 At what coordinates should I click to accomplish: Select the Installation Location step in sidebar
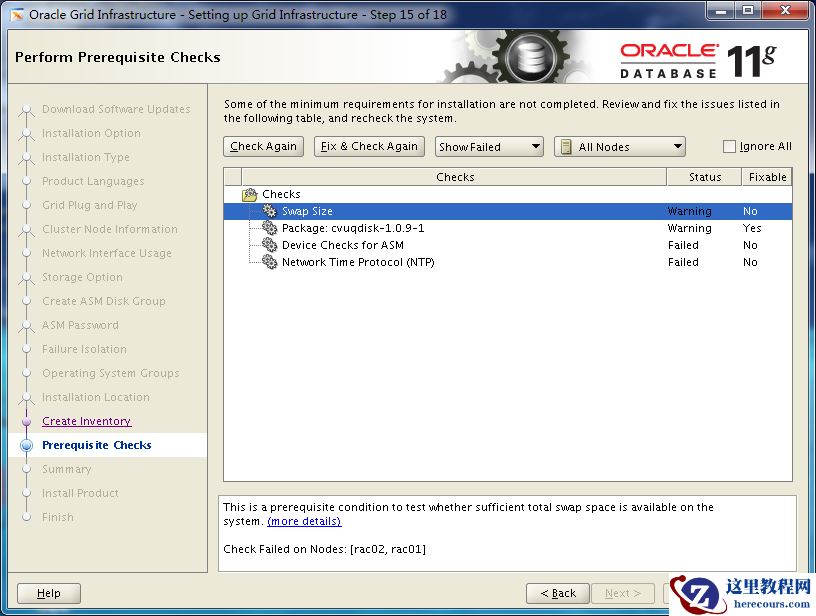point(96,397)
